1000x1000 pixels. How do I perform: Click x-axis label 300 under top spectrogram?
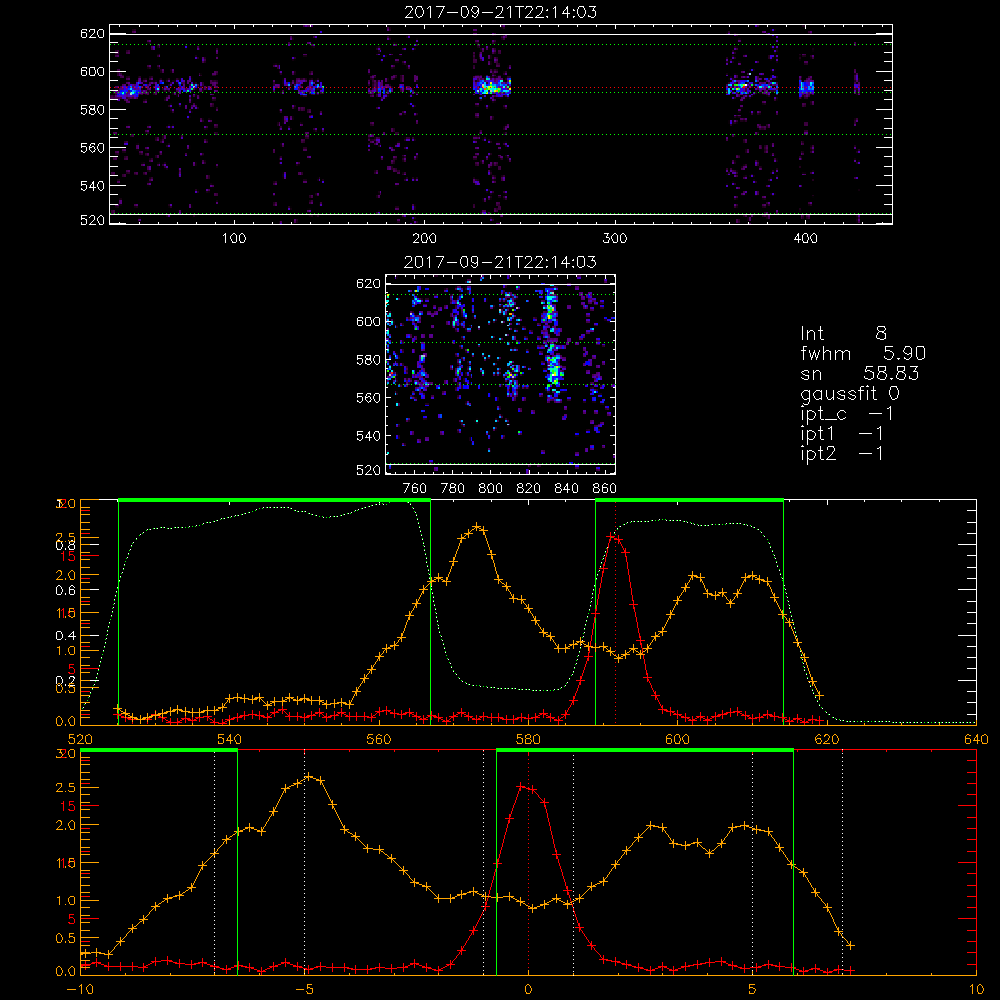615,239
